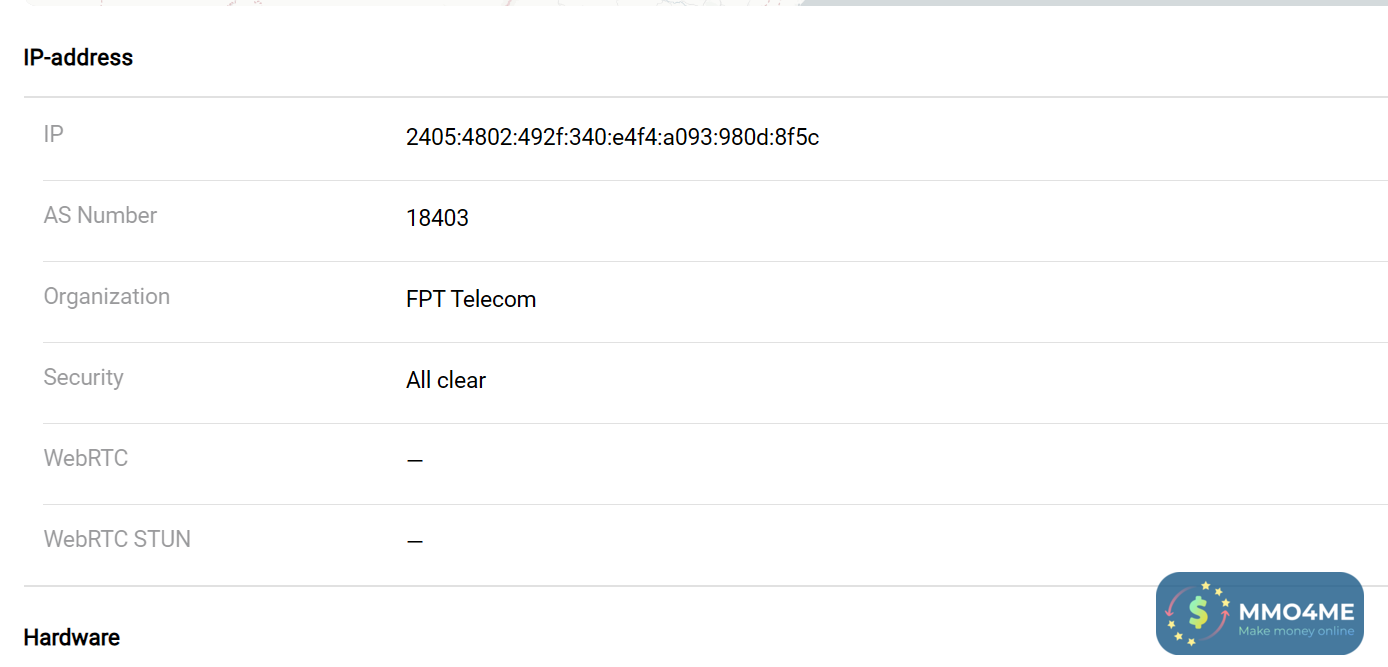1388x667 pixels.
Task: Click the AS Number row label
Action: [100, 215]
